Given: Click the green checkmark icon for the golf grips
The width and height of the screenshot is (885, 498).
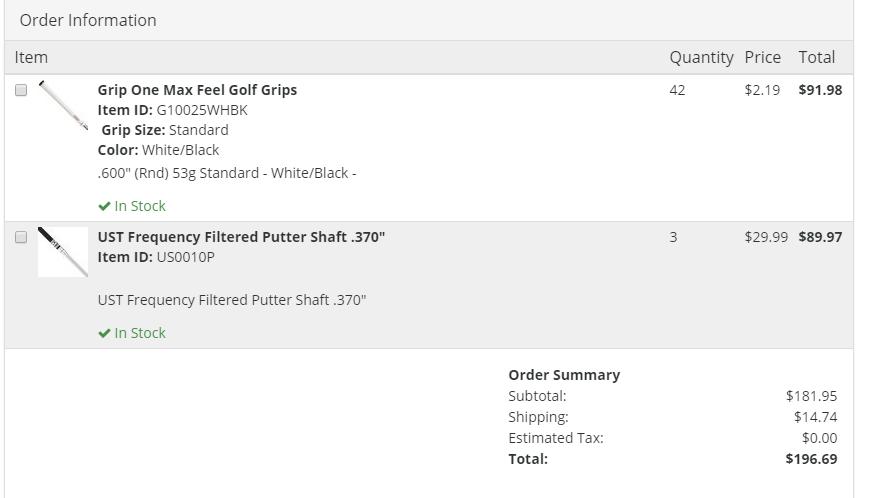Looking at the screenshot, I should pyautogui.click(x=104, y=206).
